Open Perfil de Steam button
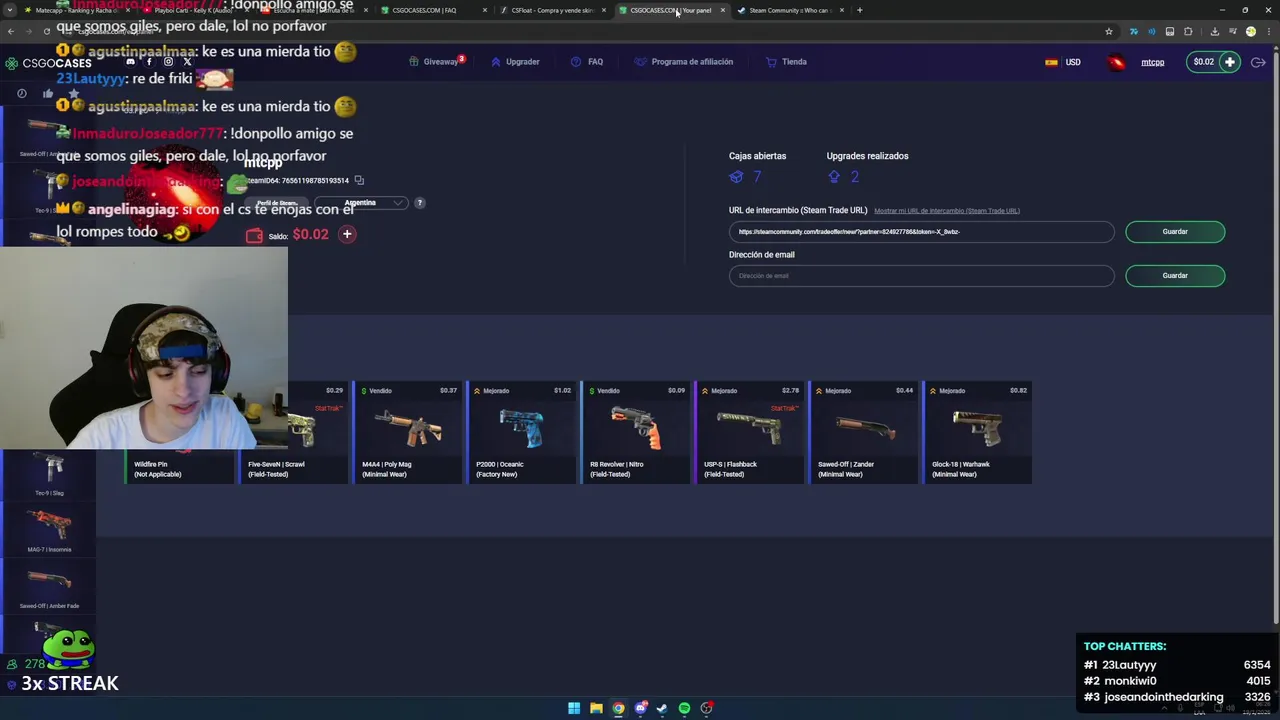The height and width of the screenshot is (720, 1280). pos(277,203)
